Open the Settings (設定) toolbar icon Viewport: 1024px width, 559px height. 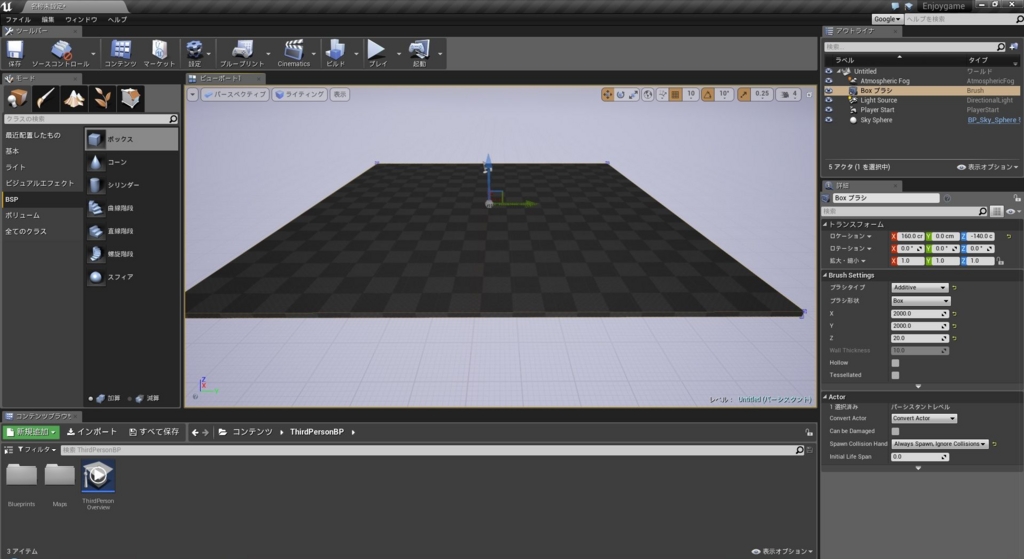[195, 53]
